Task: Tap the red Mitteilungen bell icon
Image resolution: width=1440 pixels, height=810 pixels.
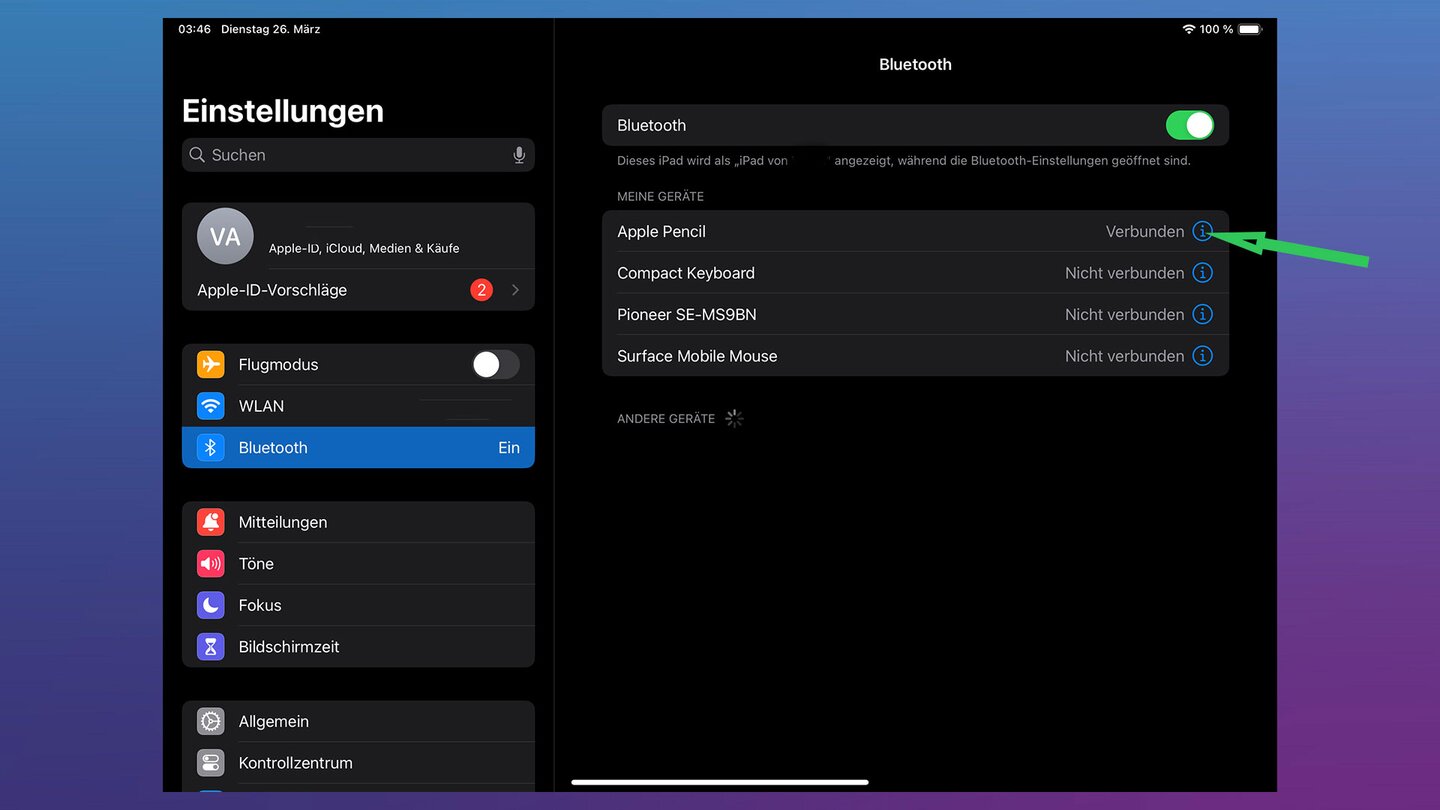Action: pyautogui.click(x=211, y=522)
